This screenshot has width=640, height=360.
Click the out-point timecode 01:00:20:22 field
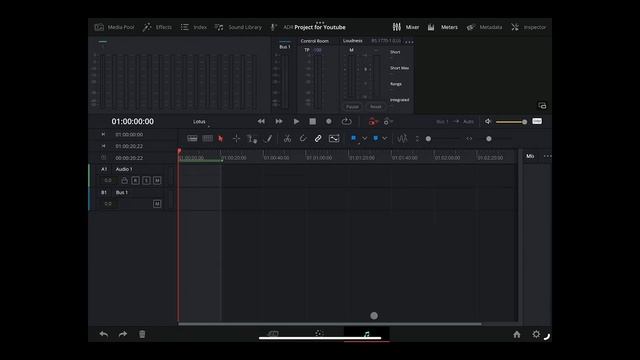coord(129,146)
